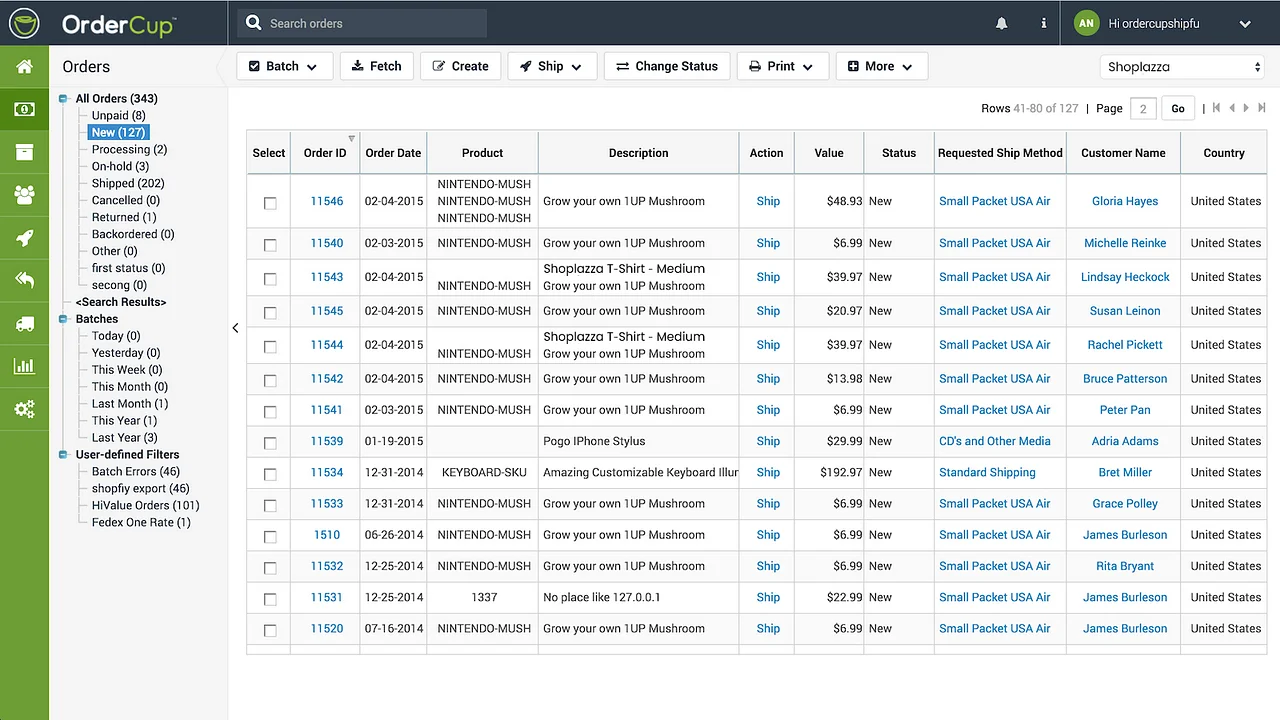The width and height of the screenshot is (1280, 720).
Task: Click the Ship link for order 11539
Action: pos(767,441)
